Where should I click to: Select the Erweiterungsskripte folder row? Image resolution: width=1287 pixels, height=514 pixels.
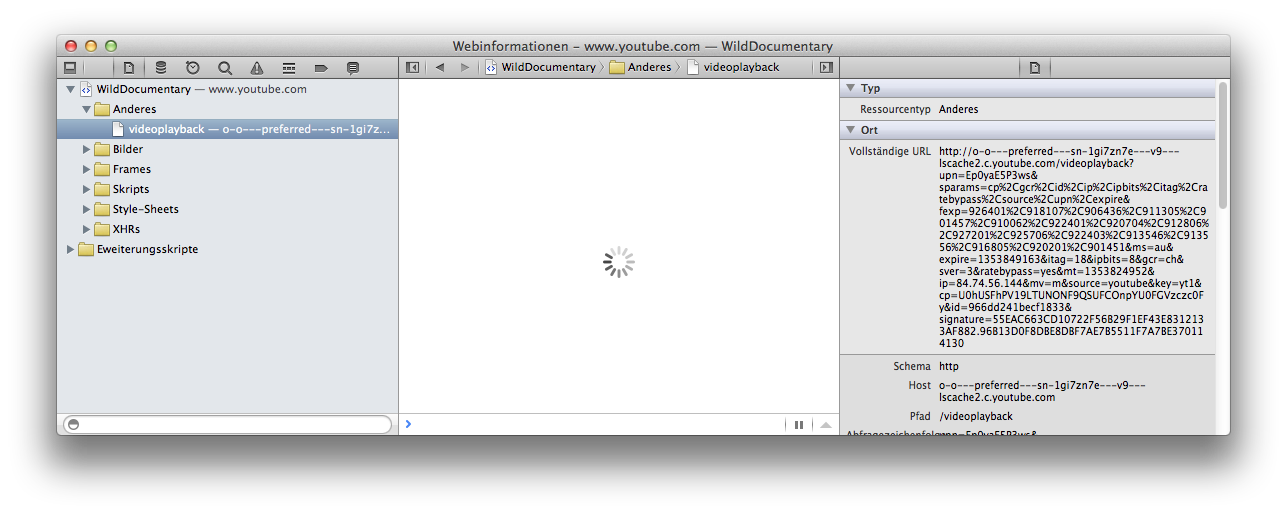point(227,249)
